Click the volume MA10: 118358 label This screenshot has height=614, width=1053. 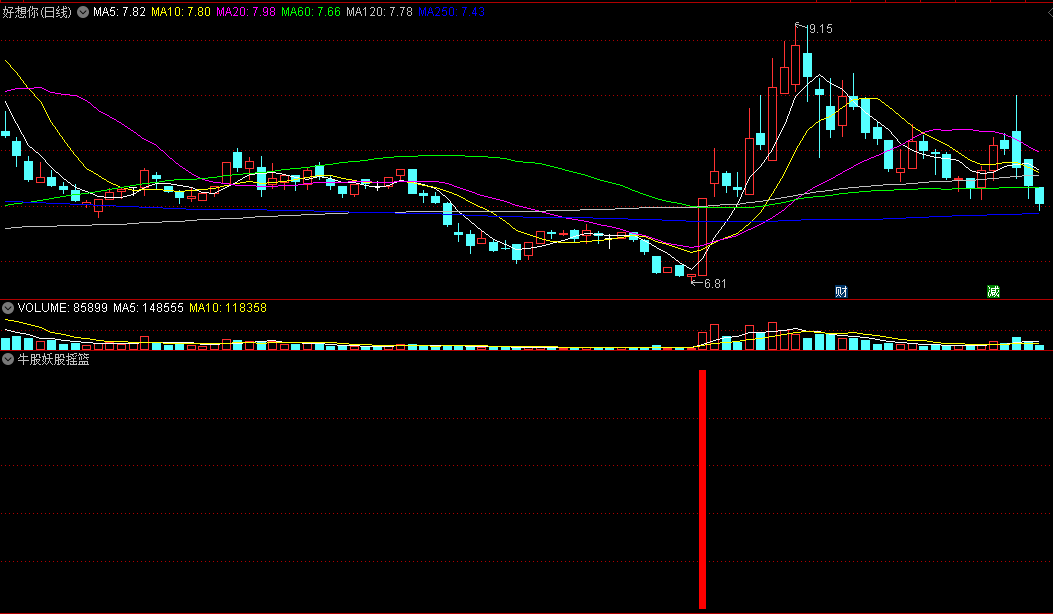coord(228,308)
